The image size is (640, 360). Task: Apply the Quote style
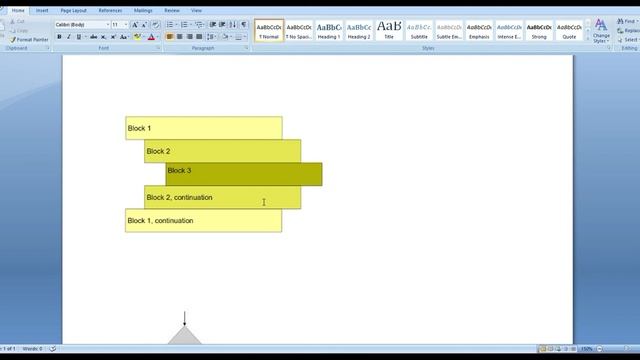pyautogui.click(x=569, y=31)
